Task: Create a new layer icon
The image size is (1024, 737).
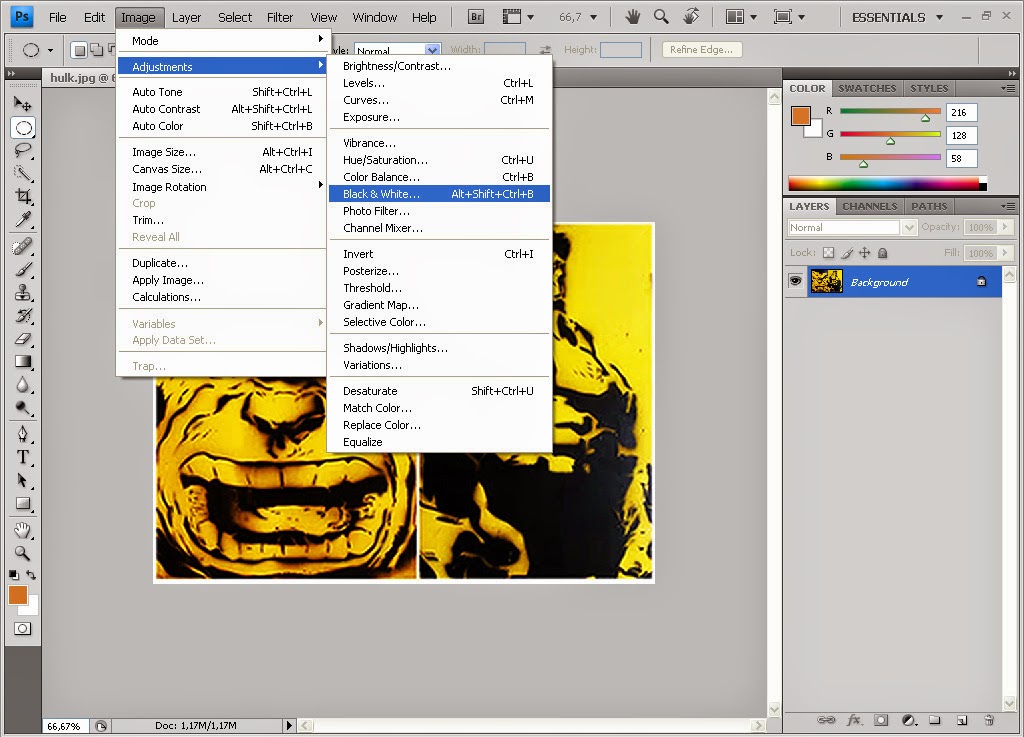Action: pos(962,720)
